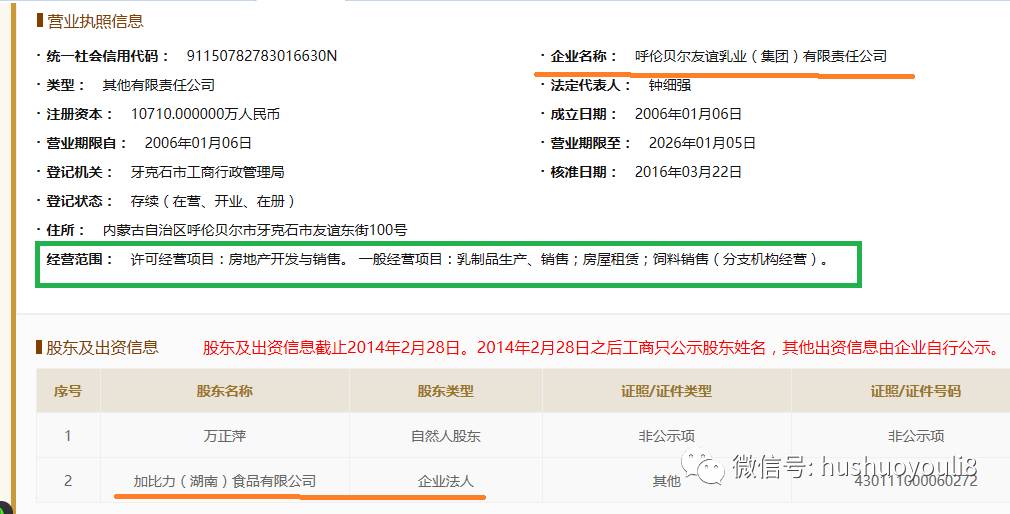Click founding date value next to 成立日期

tap(688, 114)
